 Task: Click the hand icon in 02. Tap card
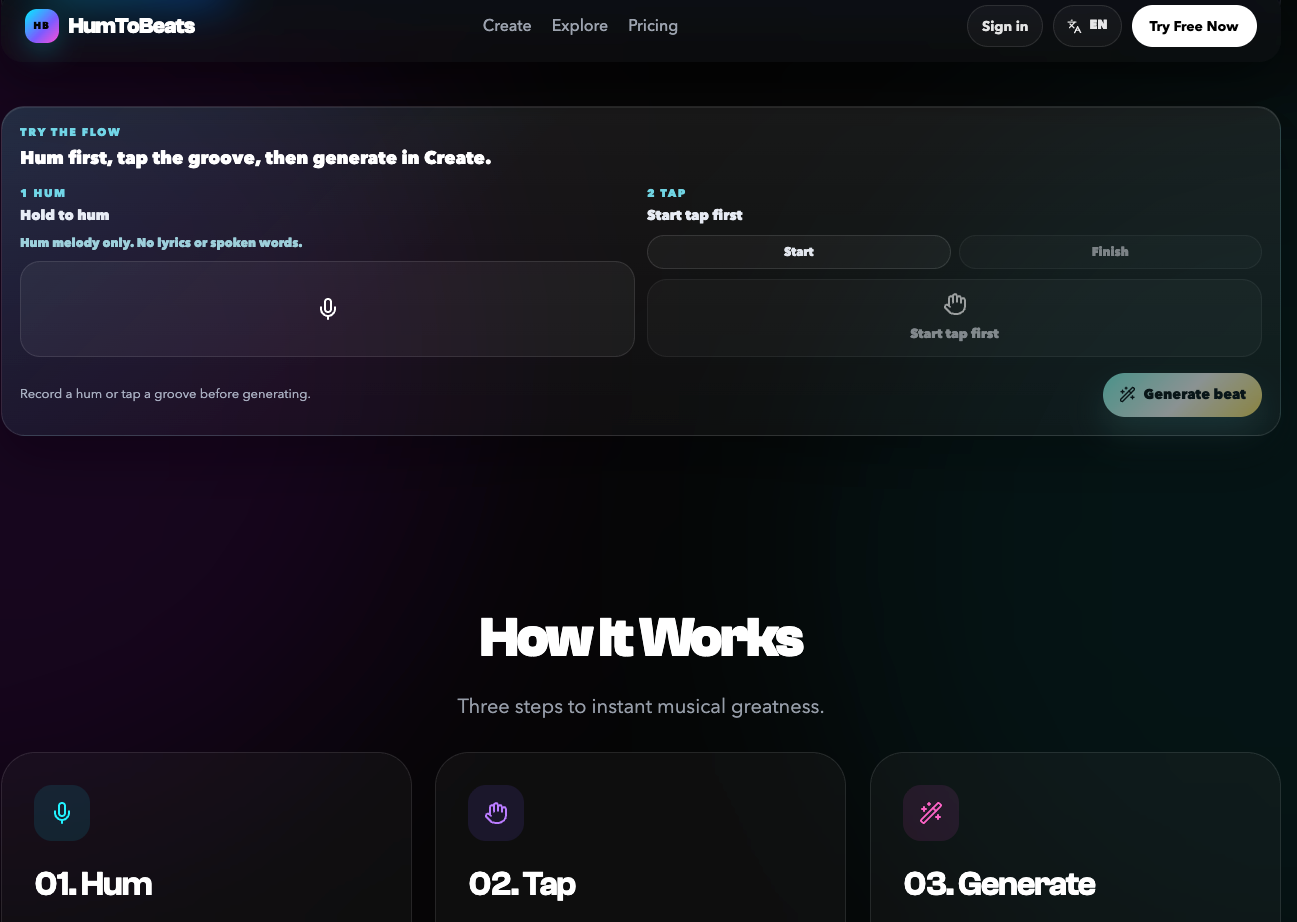pyautogui.click(x=496, y=813)
